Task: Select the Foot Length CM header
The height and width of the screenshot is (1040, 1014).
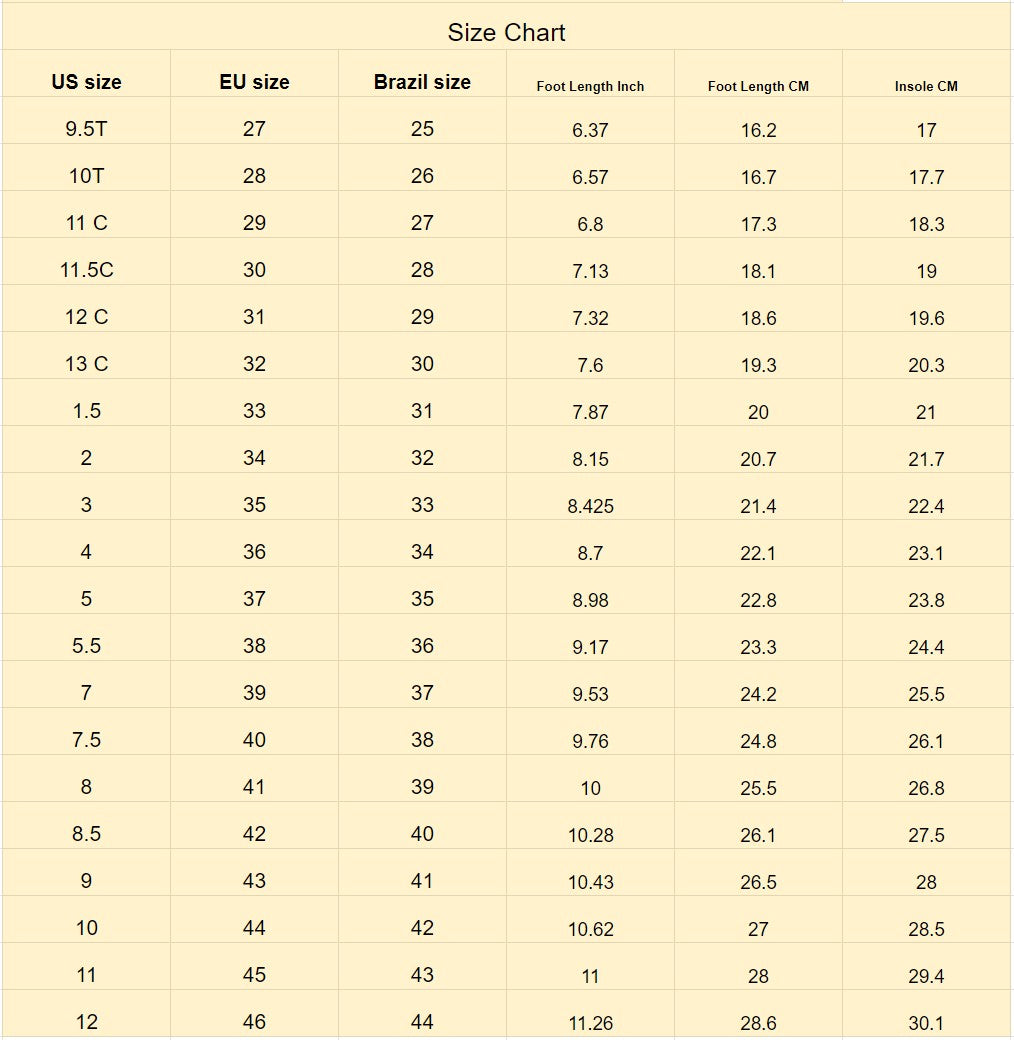Action: (758, 86)
